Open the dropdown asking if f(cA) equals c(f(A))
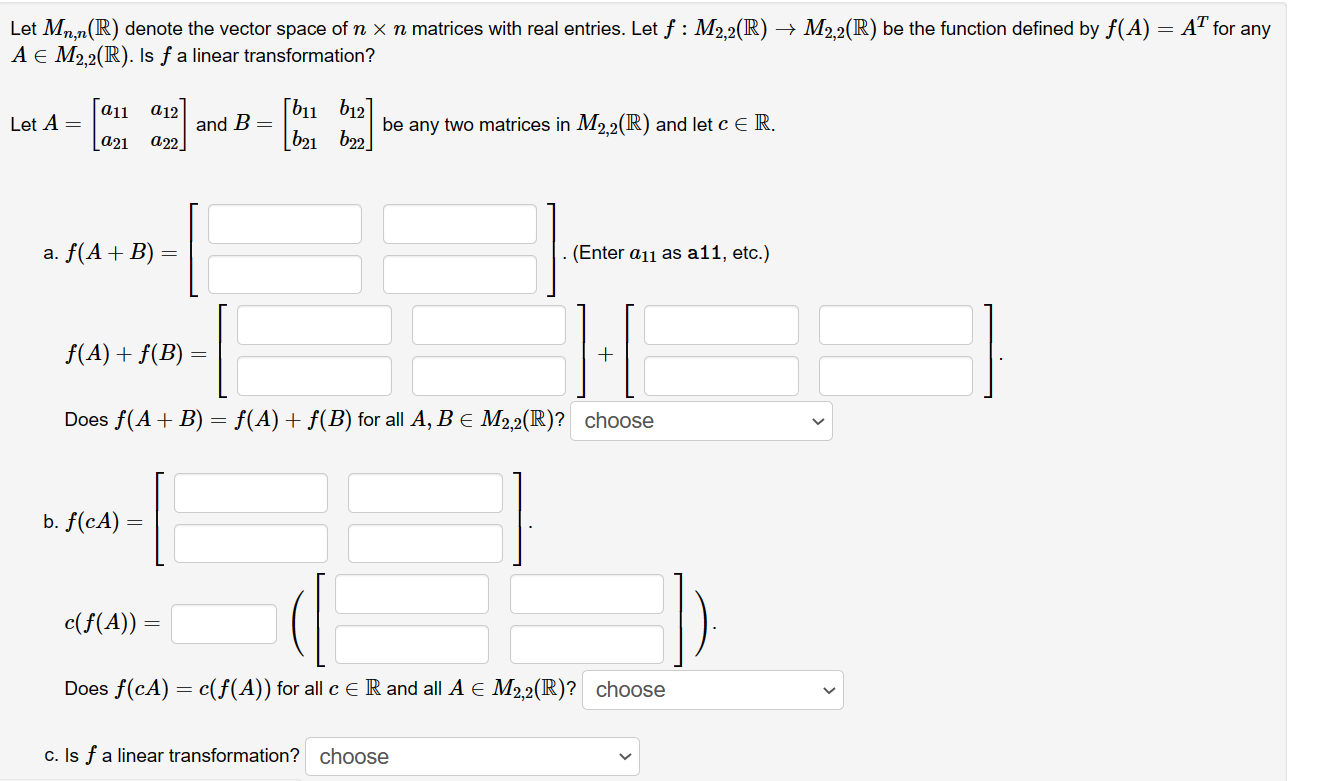Viewport: 1321px width, 781px height. (712, 689)
